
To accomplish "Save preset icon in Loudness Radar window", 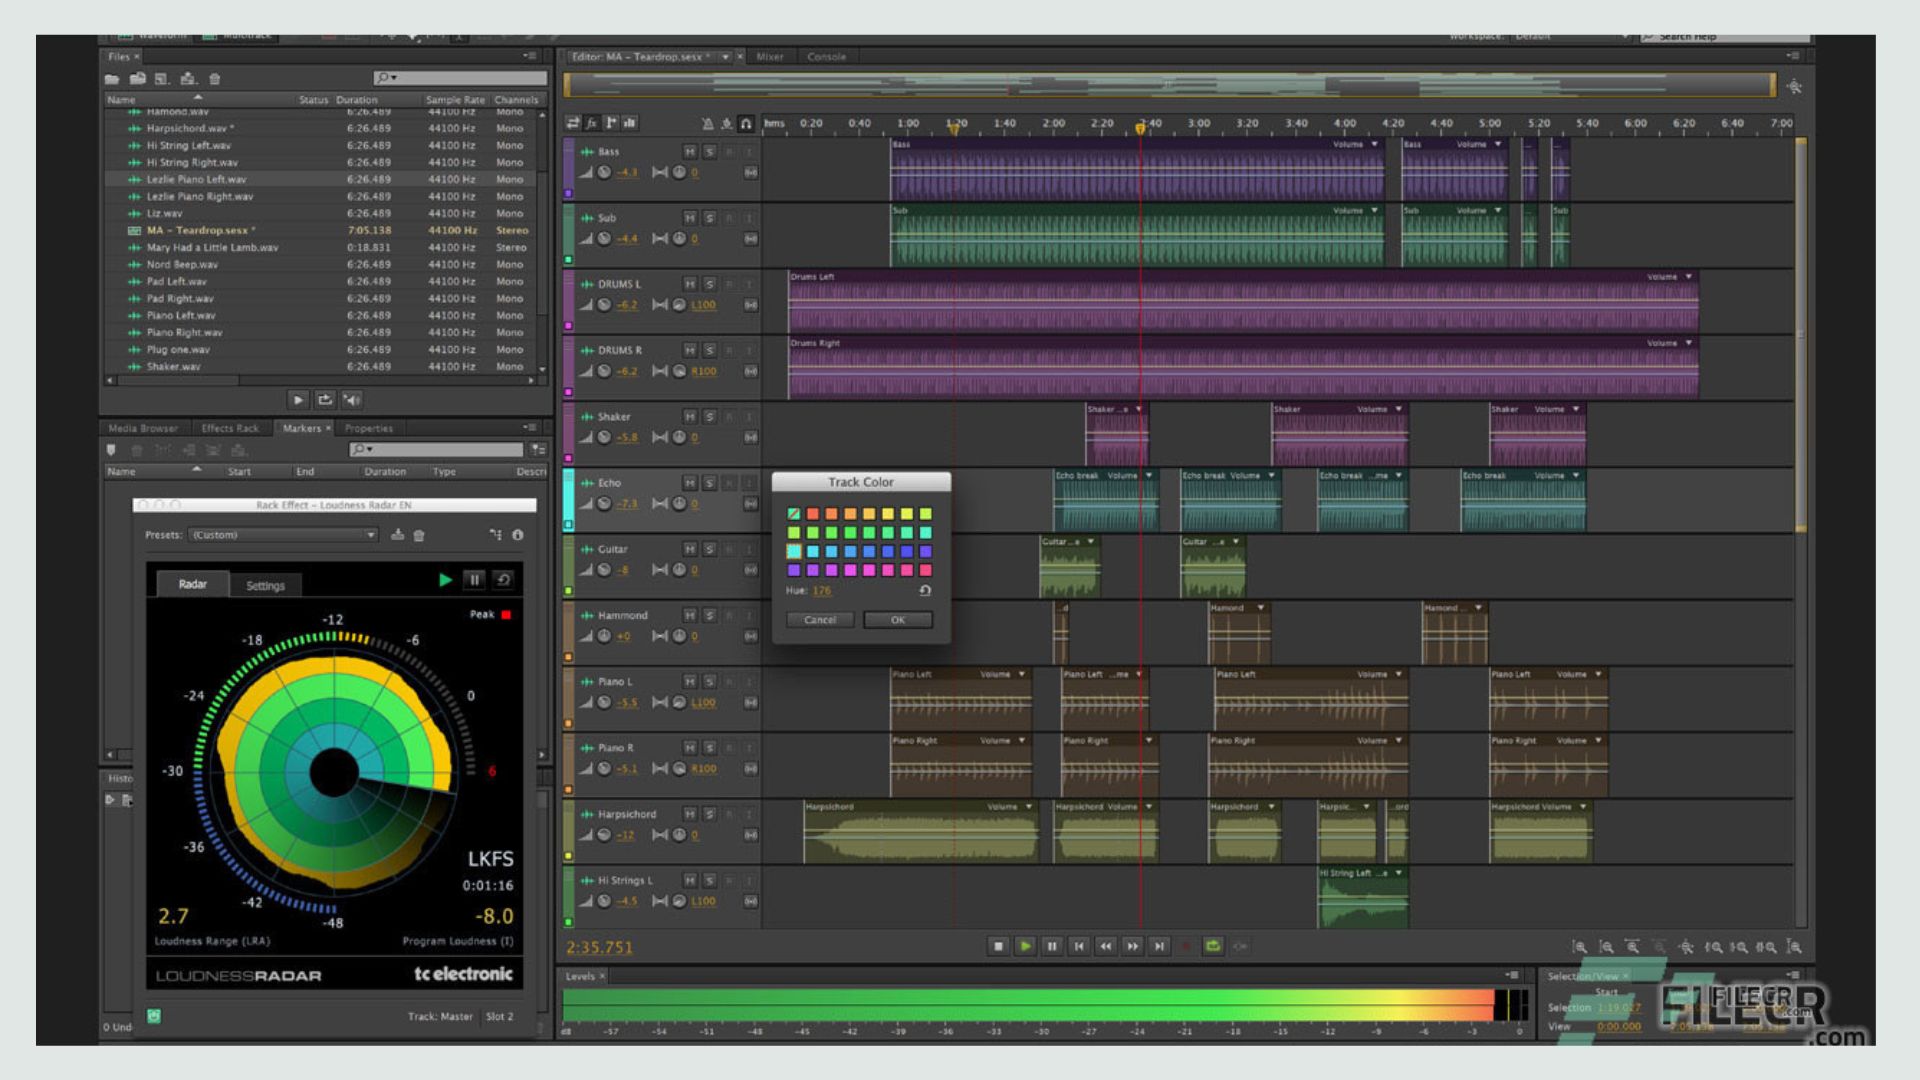I will [397, 535].
